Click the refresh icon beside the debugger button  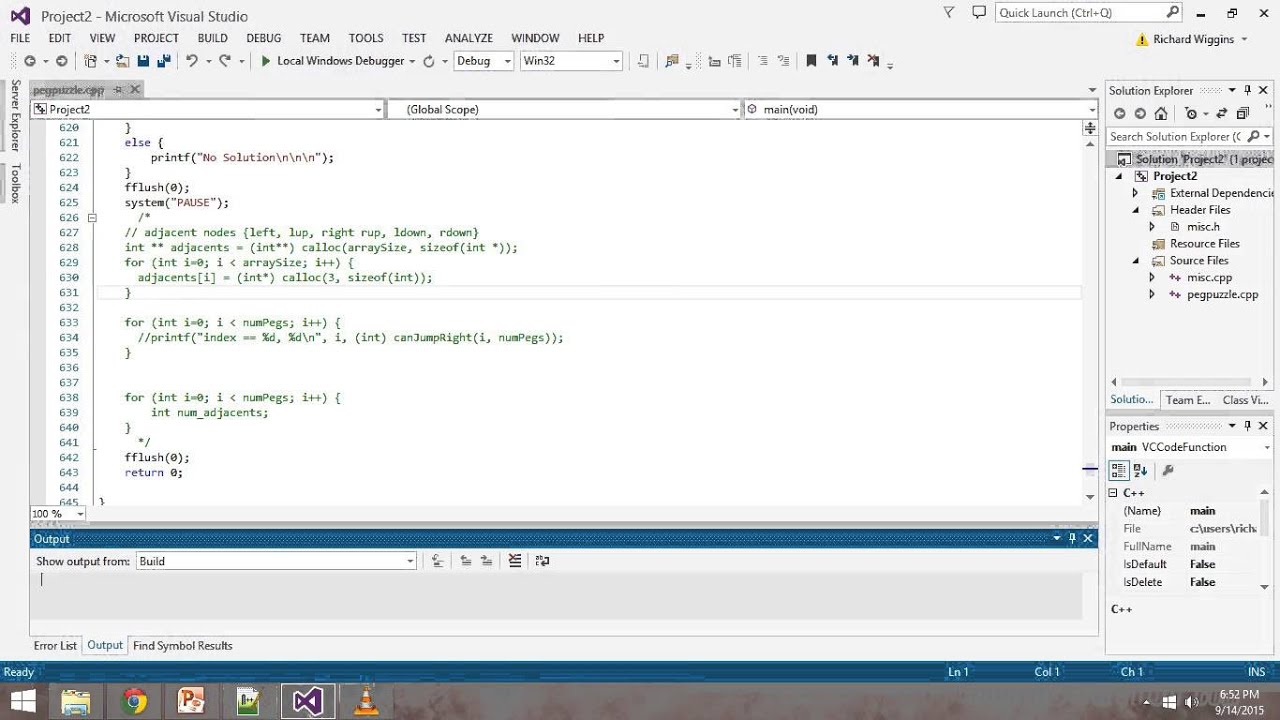(x=429, y=61)
